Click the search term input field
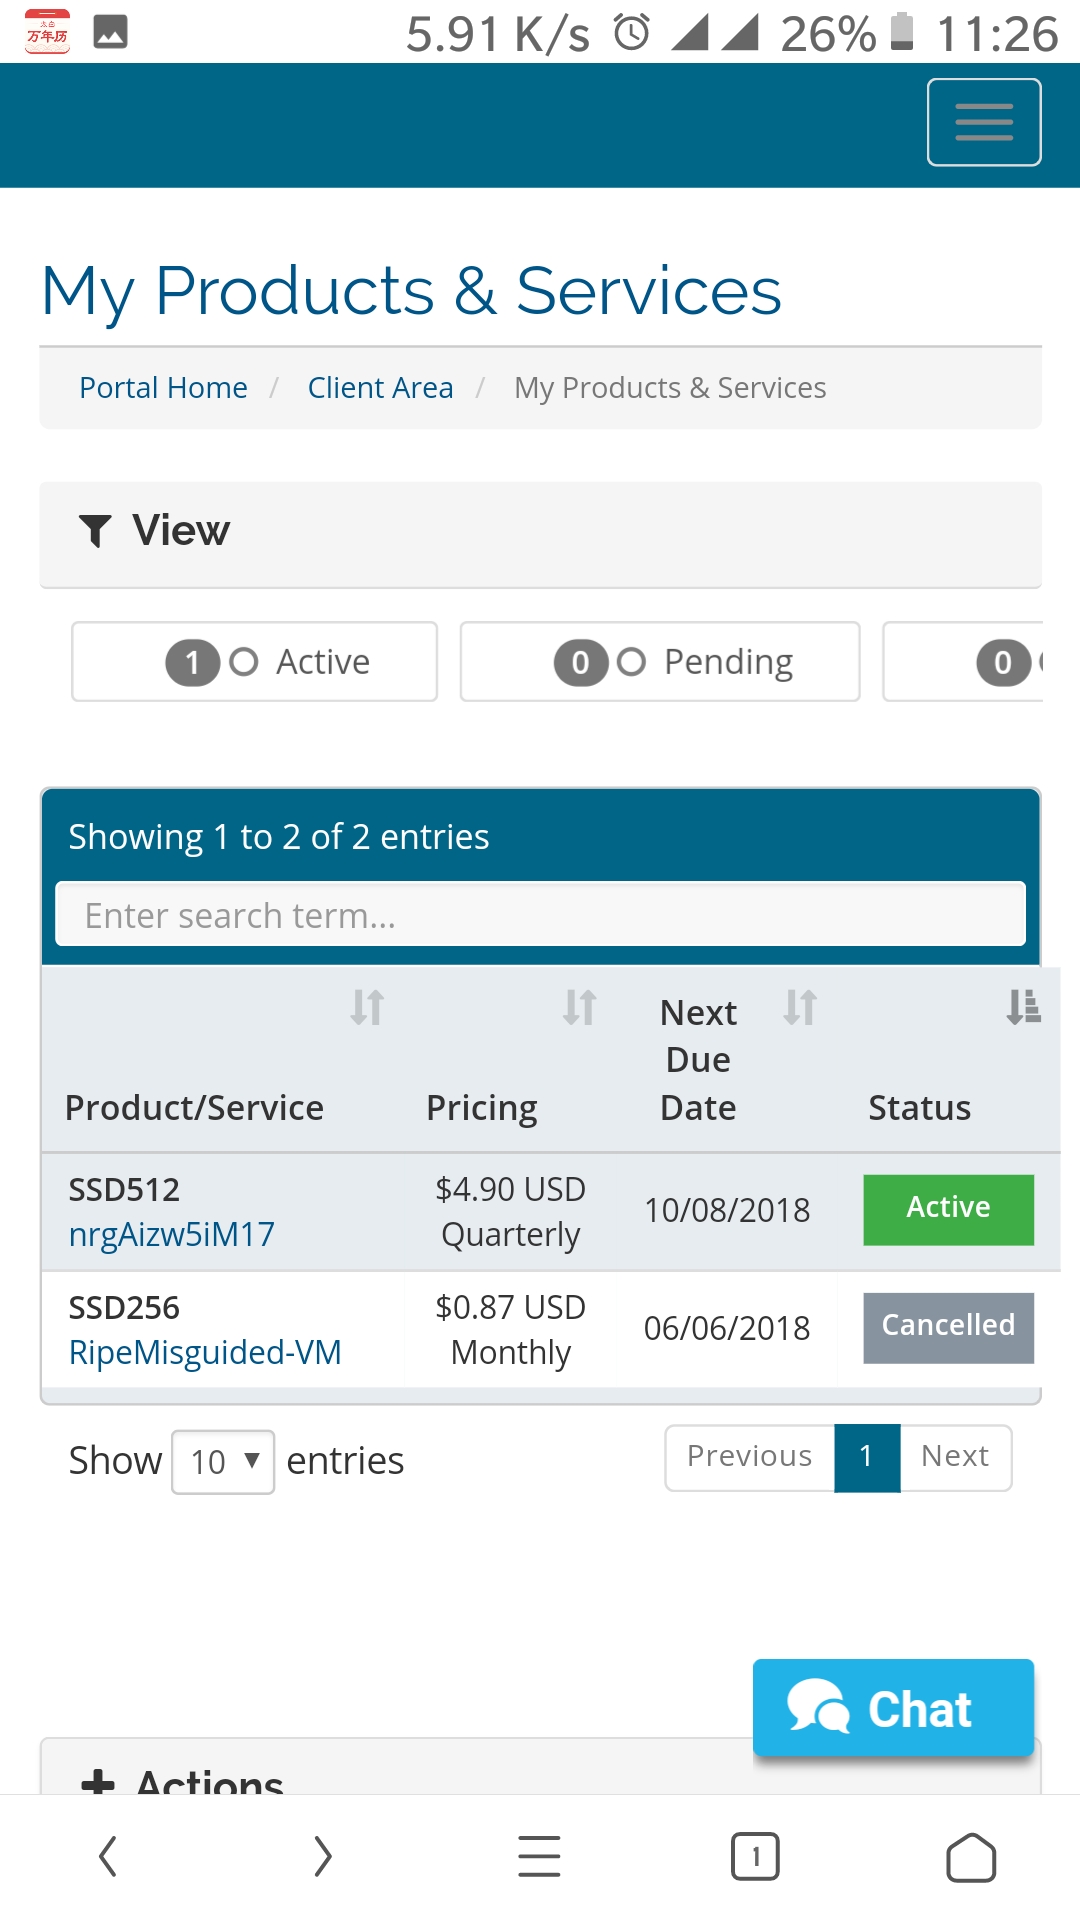Viewport: 1080px width, 1920px height. 540,915
